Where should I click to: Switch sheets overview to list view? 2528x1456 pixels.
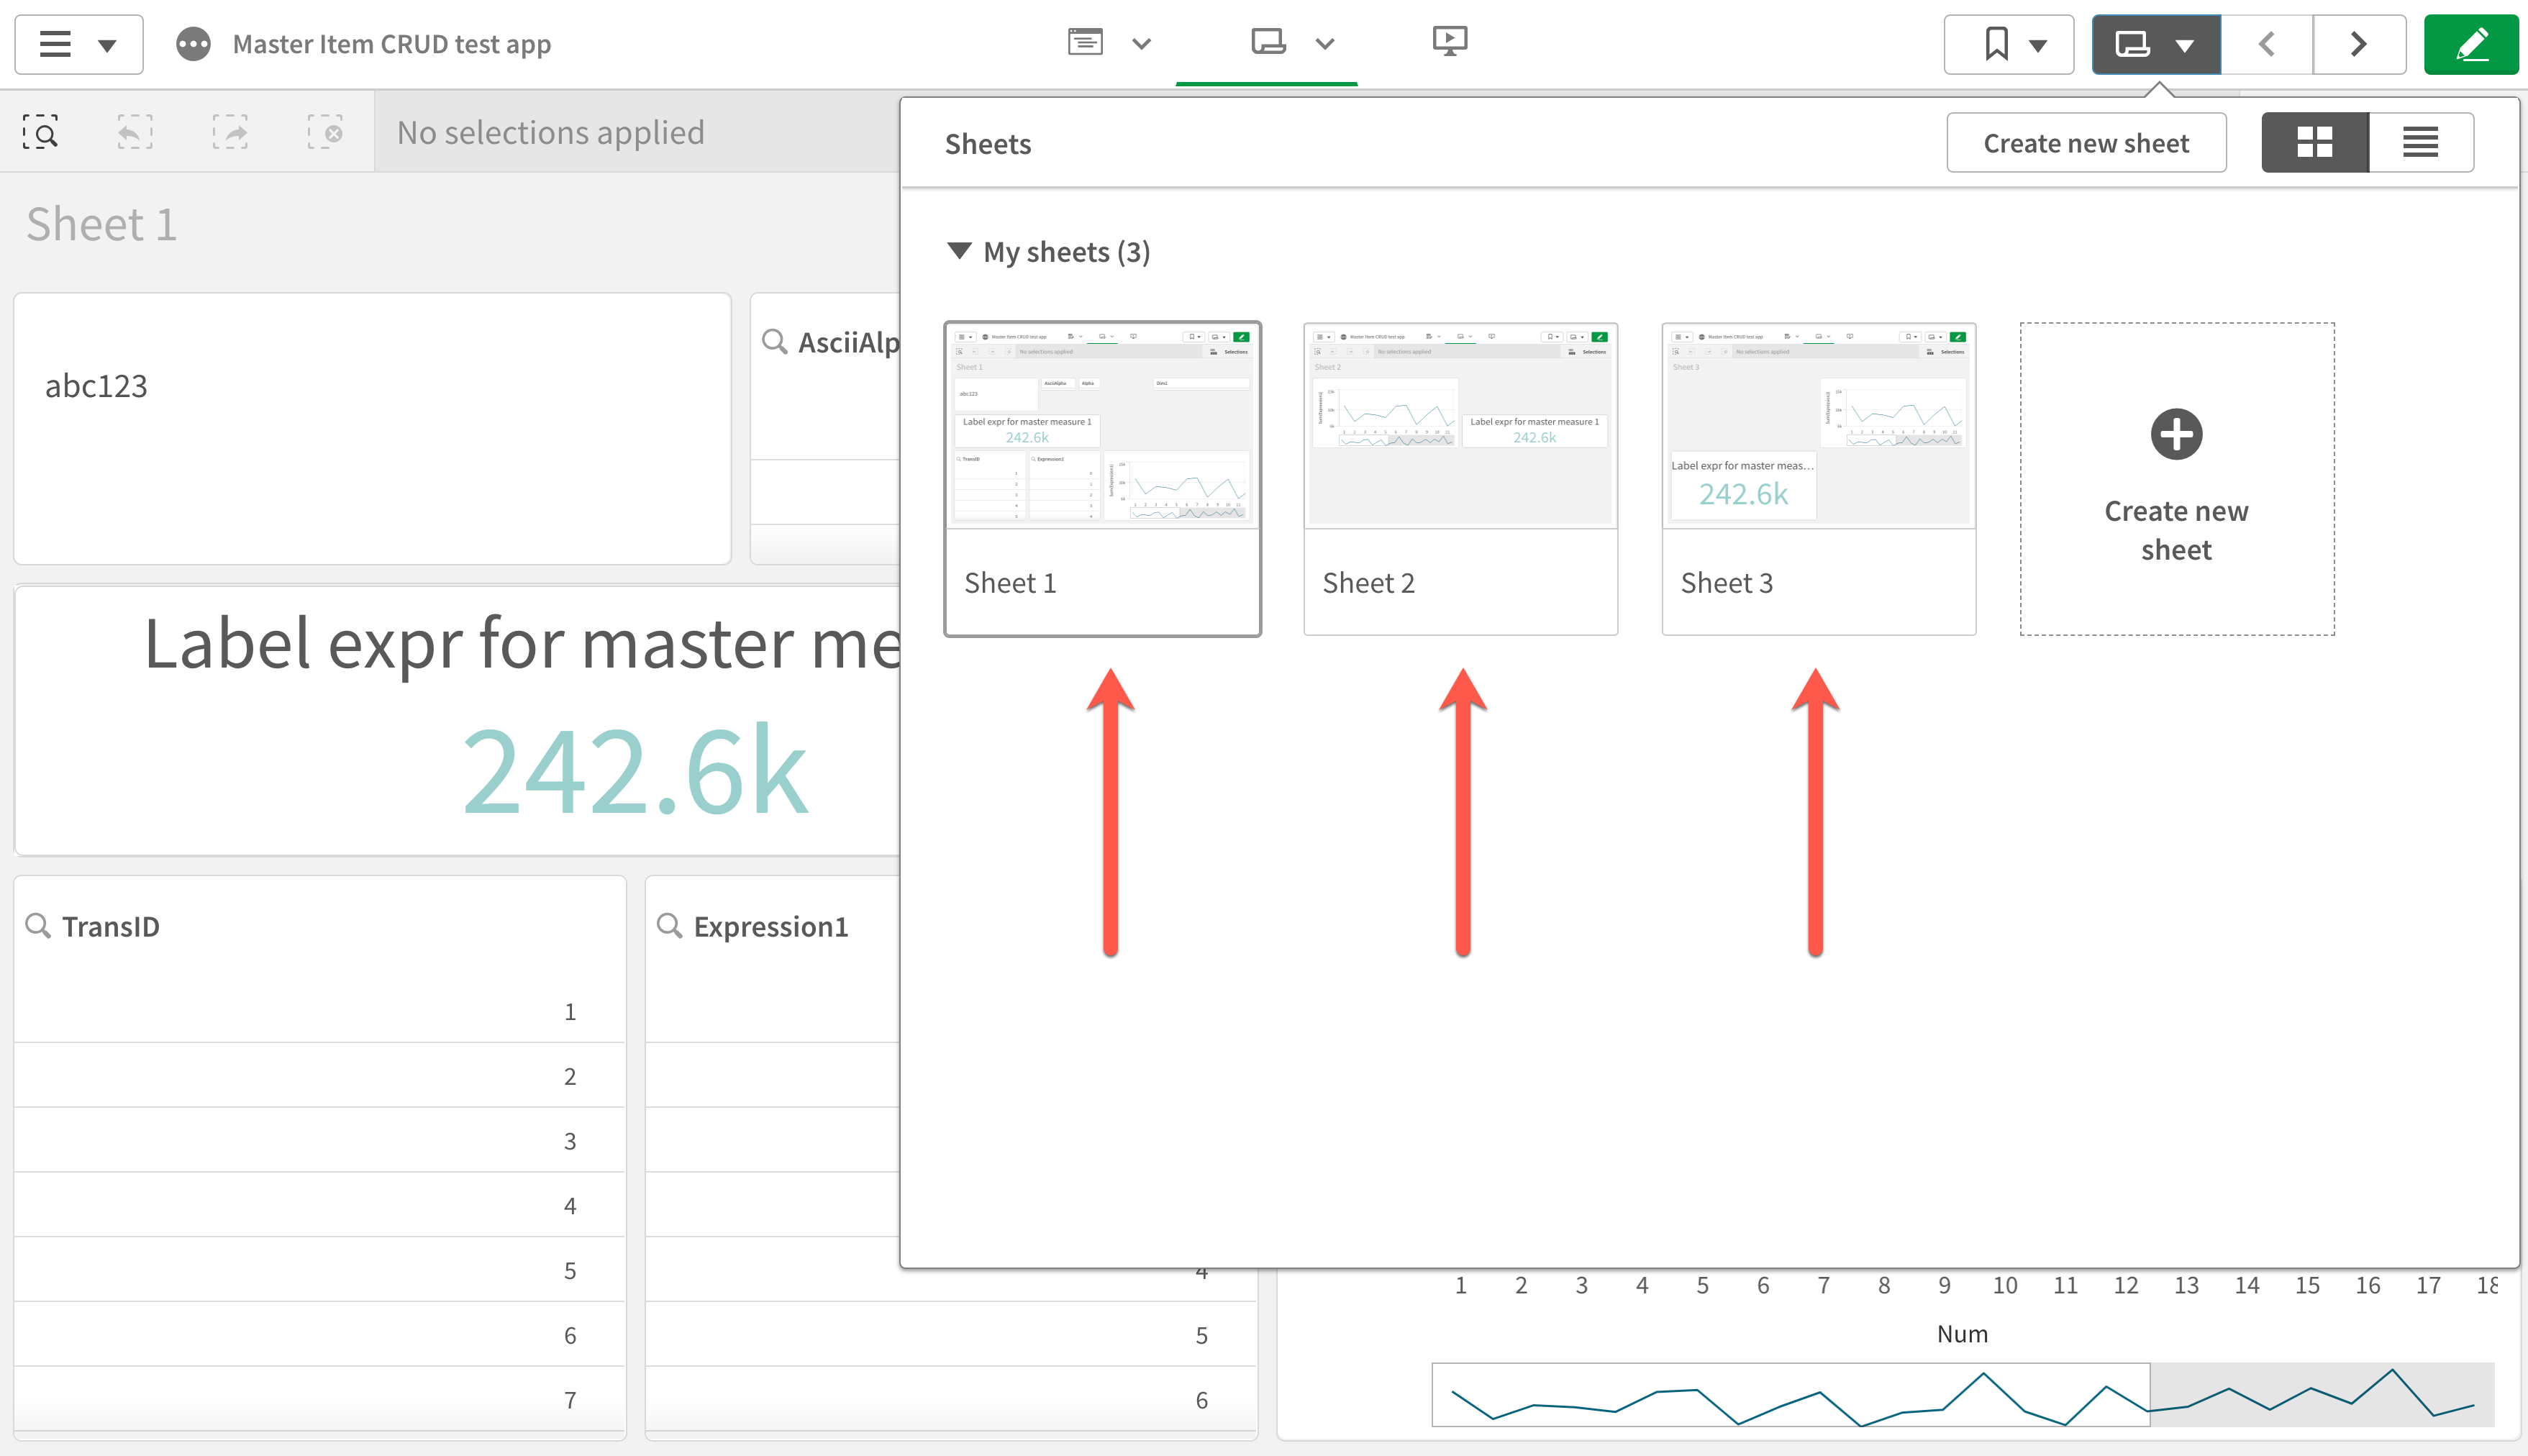click(2420, 142)
